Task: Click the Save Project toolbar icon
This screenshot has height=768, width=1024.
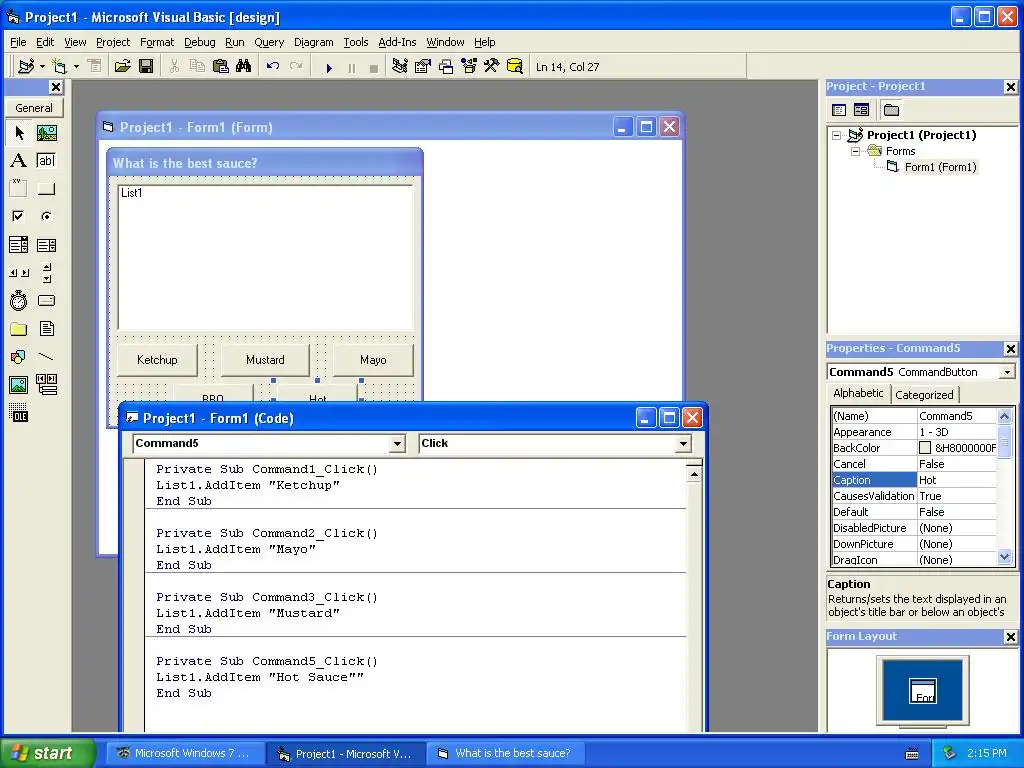Action: pos(146,67)
